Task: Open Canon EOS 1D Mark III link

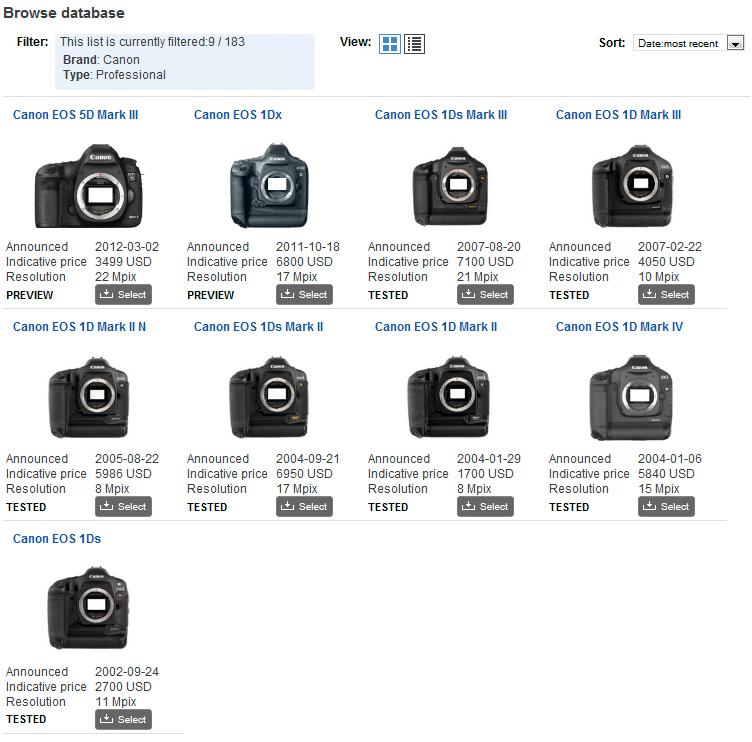Action: (x=618, y=115)
